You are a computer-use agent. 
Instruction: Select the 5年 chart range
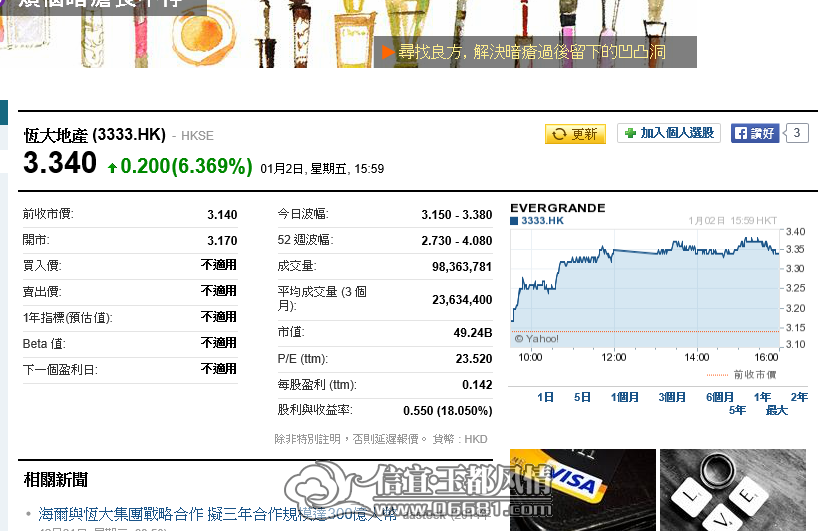tap(737, 411)
